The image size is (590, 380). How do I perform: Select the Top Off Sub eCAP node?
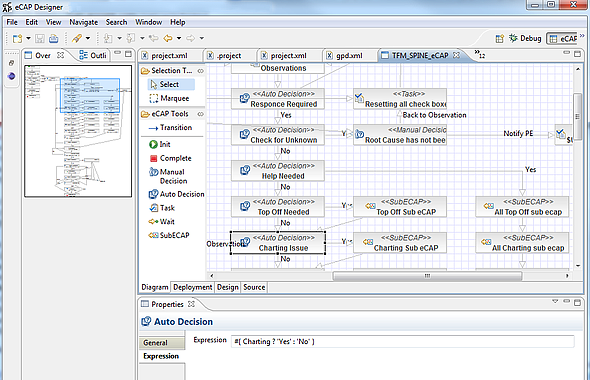[400, 207]
